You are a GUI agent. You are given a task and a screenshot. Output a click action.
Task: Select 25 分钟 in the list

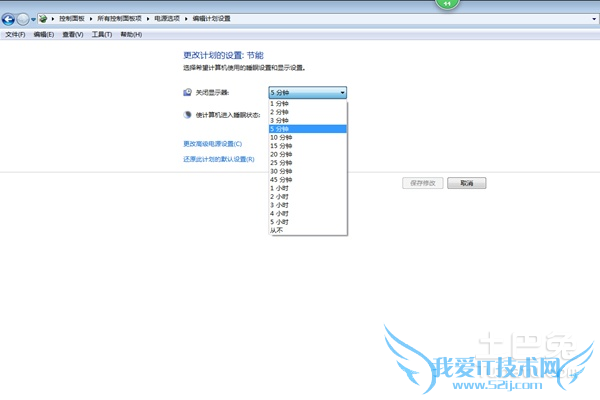(x=308, y=163)
